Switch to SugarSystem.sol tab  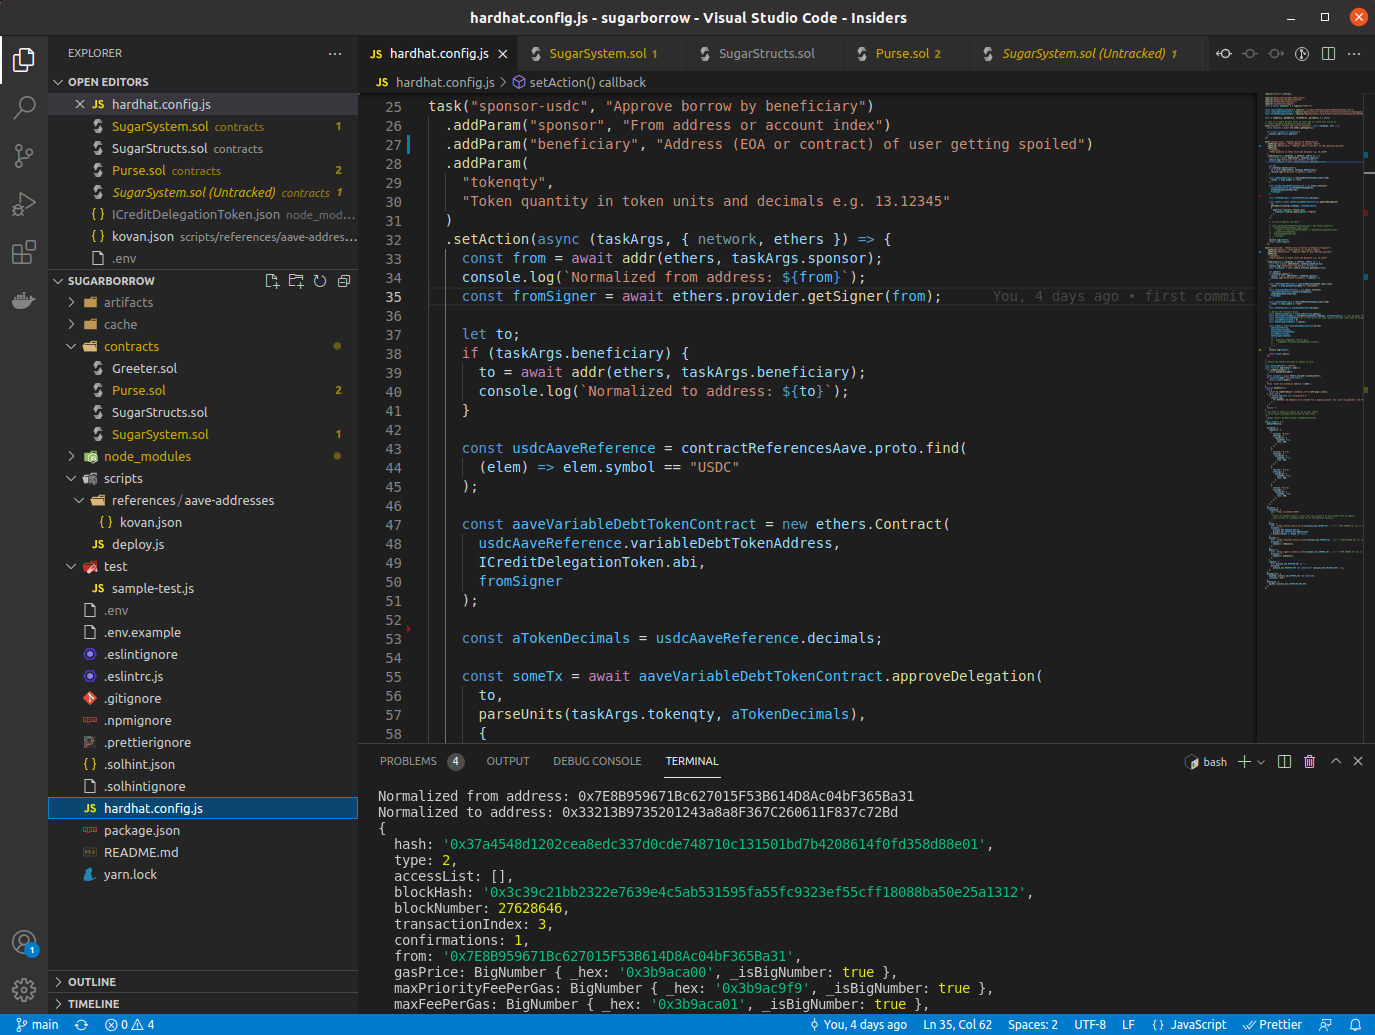602,54
